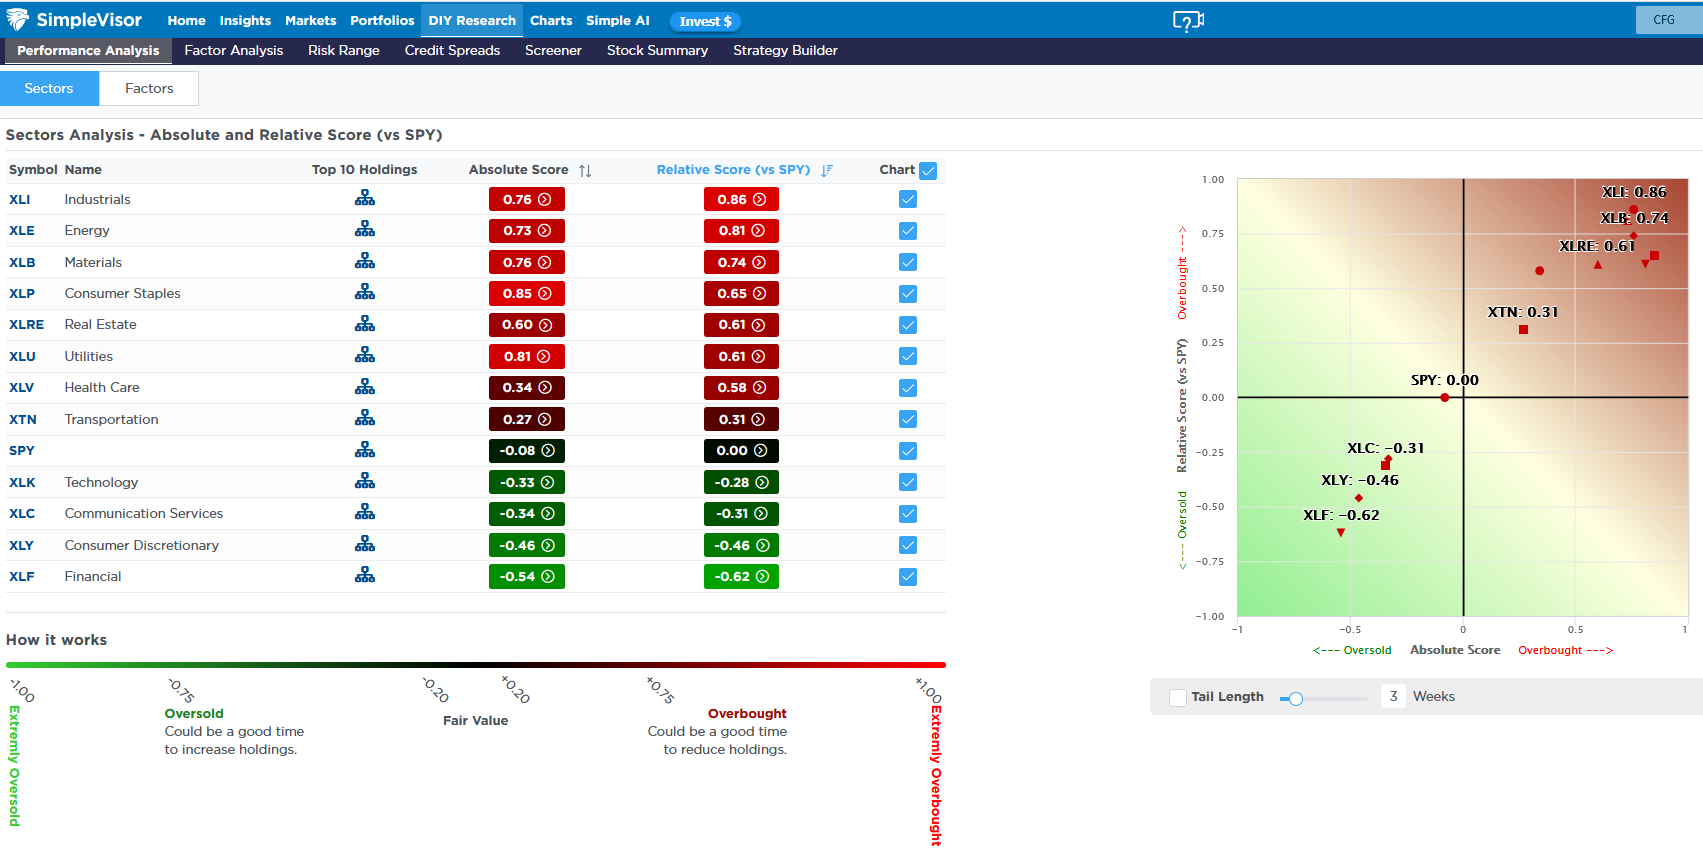This screenshot has height=865, width=1703.
Task: Expand SPY absolute score -0.08 badge
Action: coord(527,451)
